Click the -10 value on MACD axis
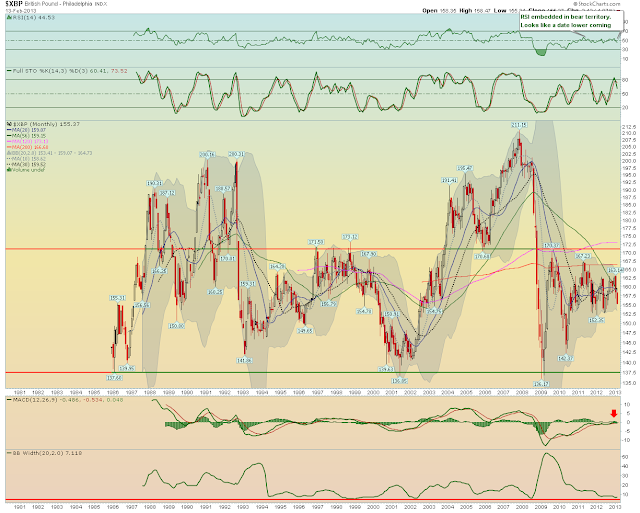Image resolution: width=640 pixels, height=513 pixels. click(626, 440)
